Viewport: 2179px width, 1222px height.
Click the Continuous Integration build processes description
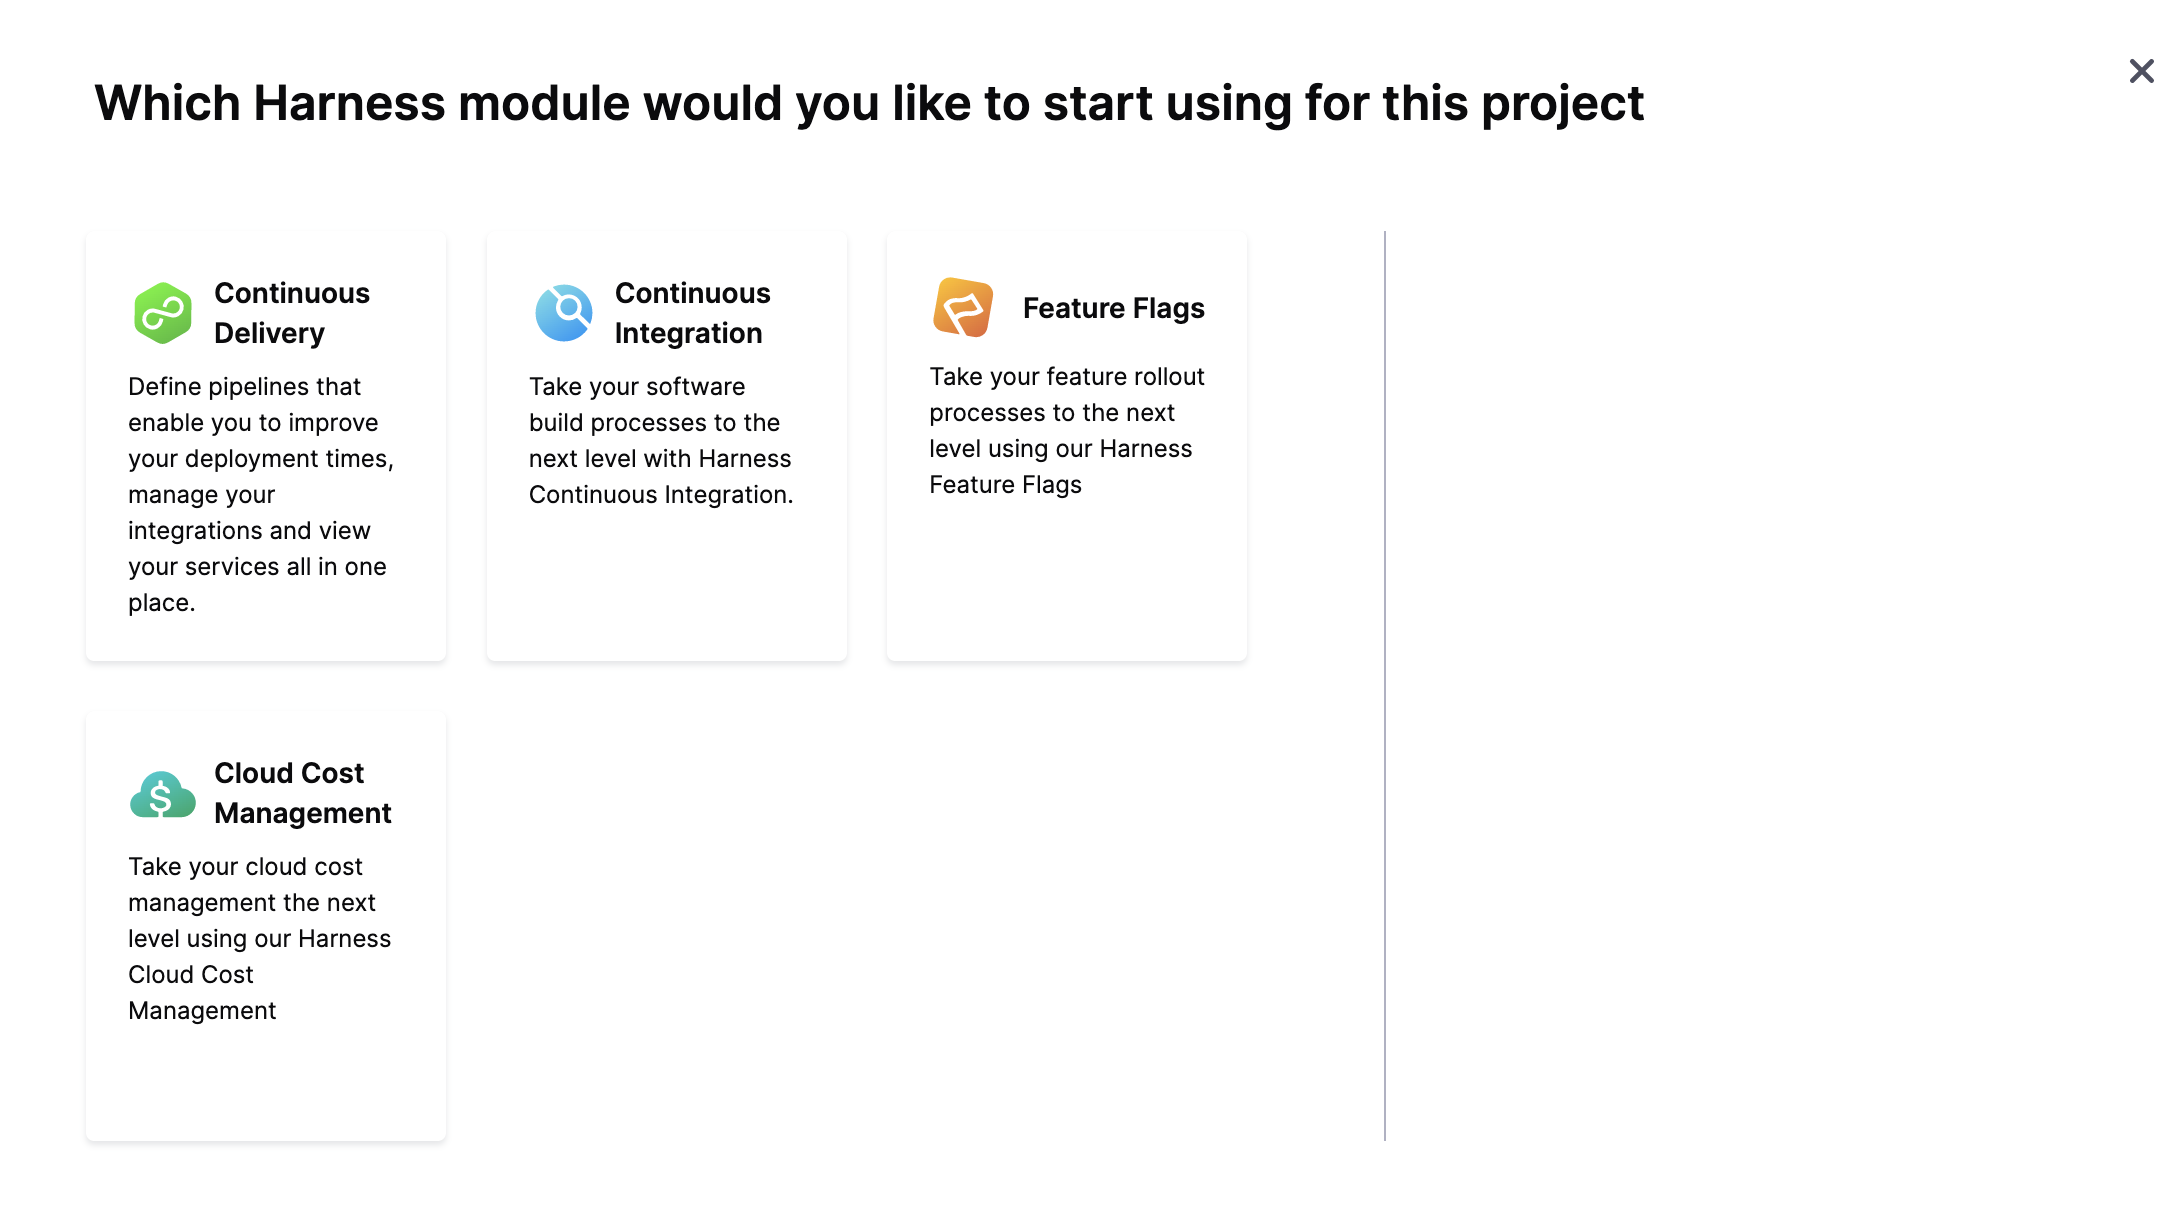point(660,440)
